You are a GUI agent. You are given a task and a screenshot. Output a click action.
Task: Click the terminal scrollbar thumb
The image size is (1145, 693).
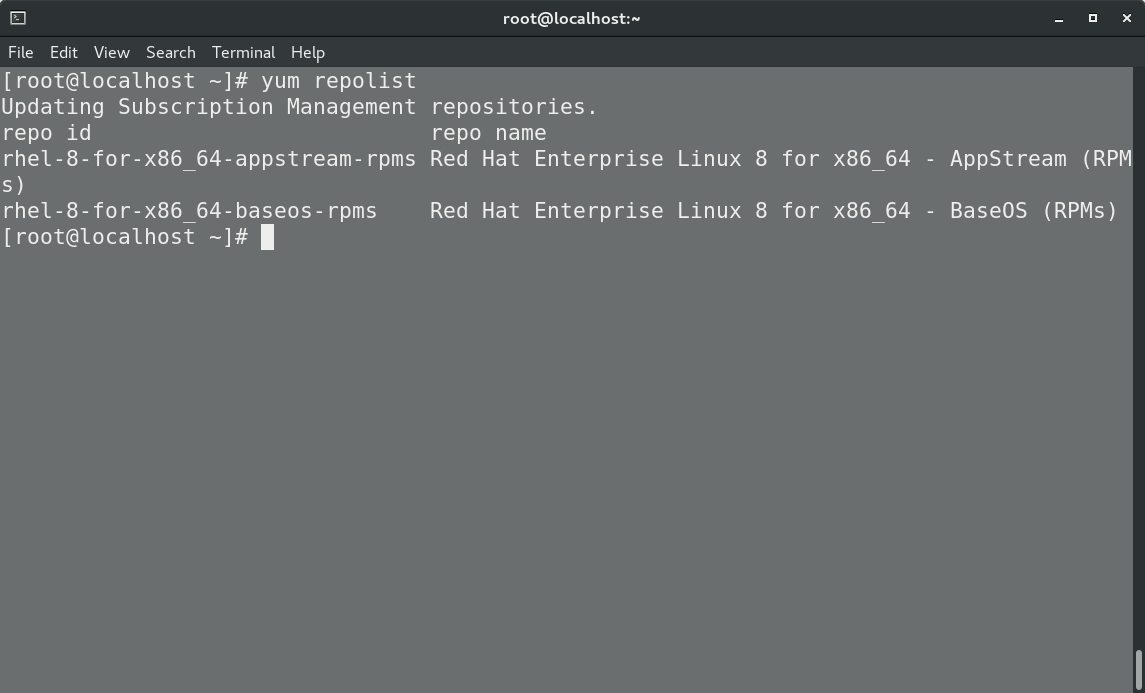click(1138, 670)
